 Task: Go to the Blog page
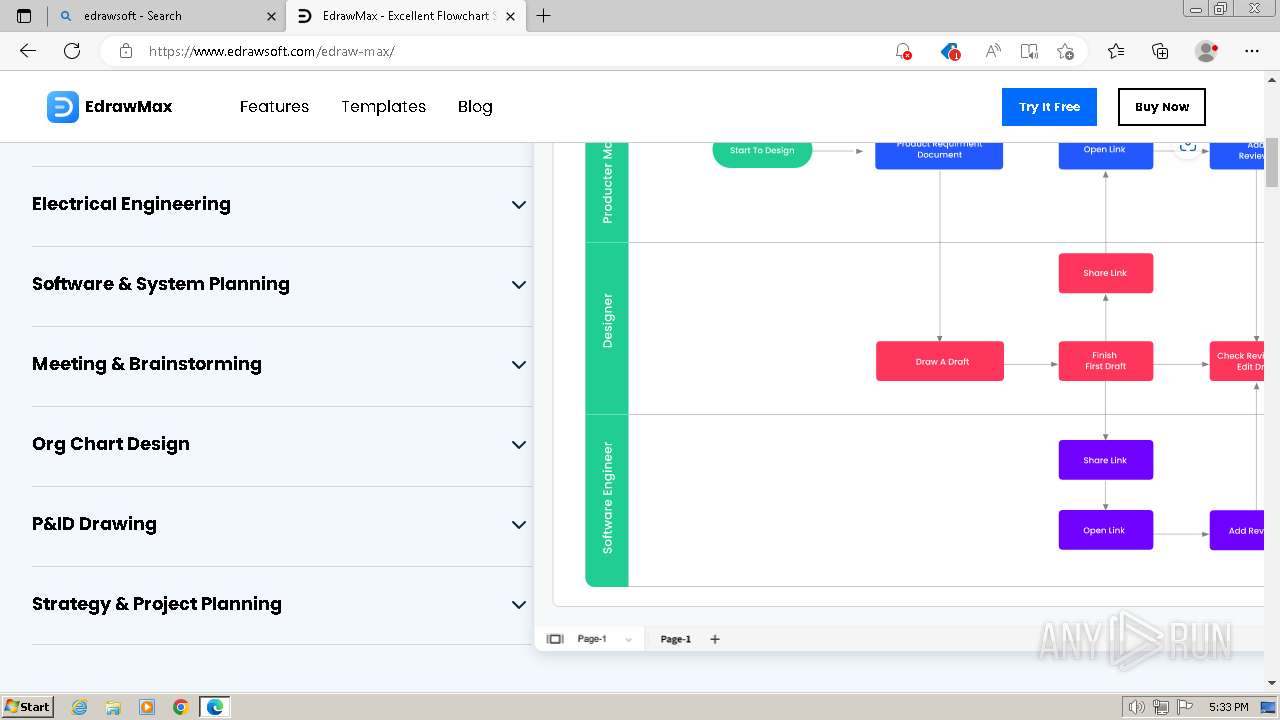tap(475, 106)
